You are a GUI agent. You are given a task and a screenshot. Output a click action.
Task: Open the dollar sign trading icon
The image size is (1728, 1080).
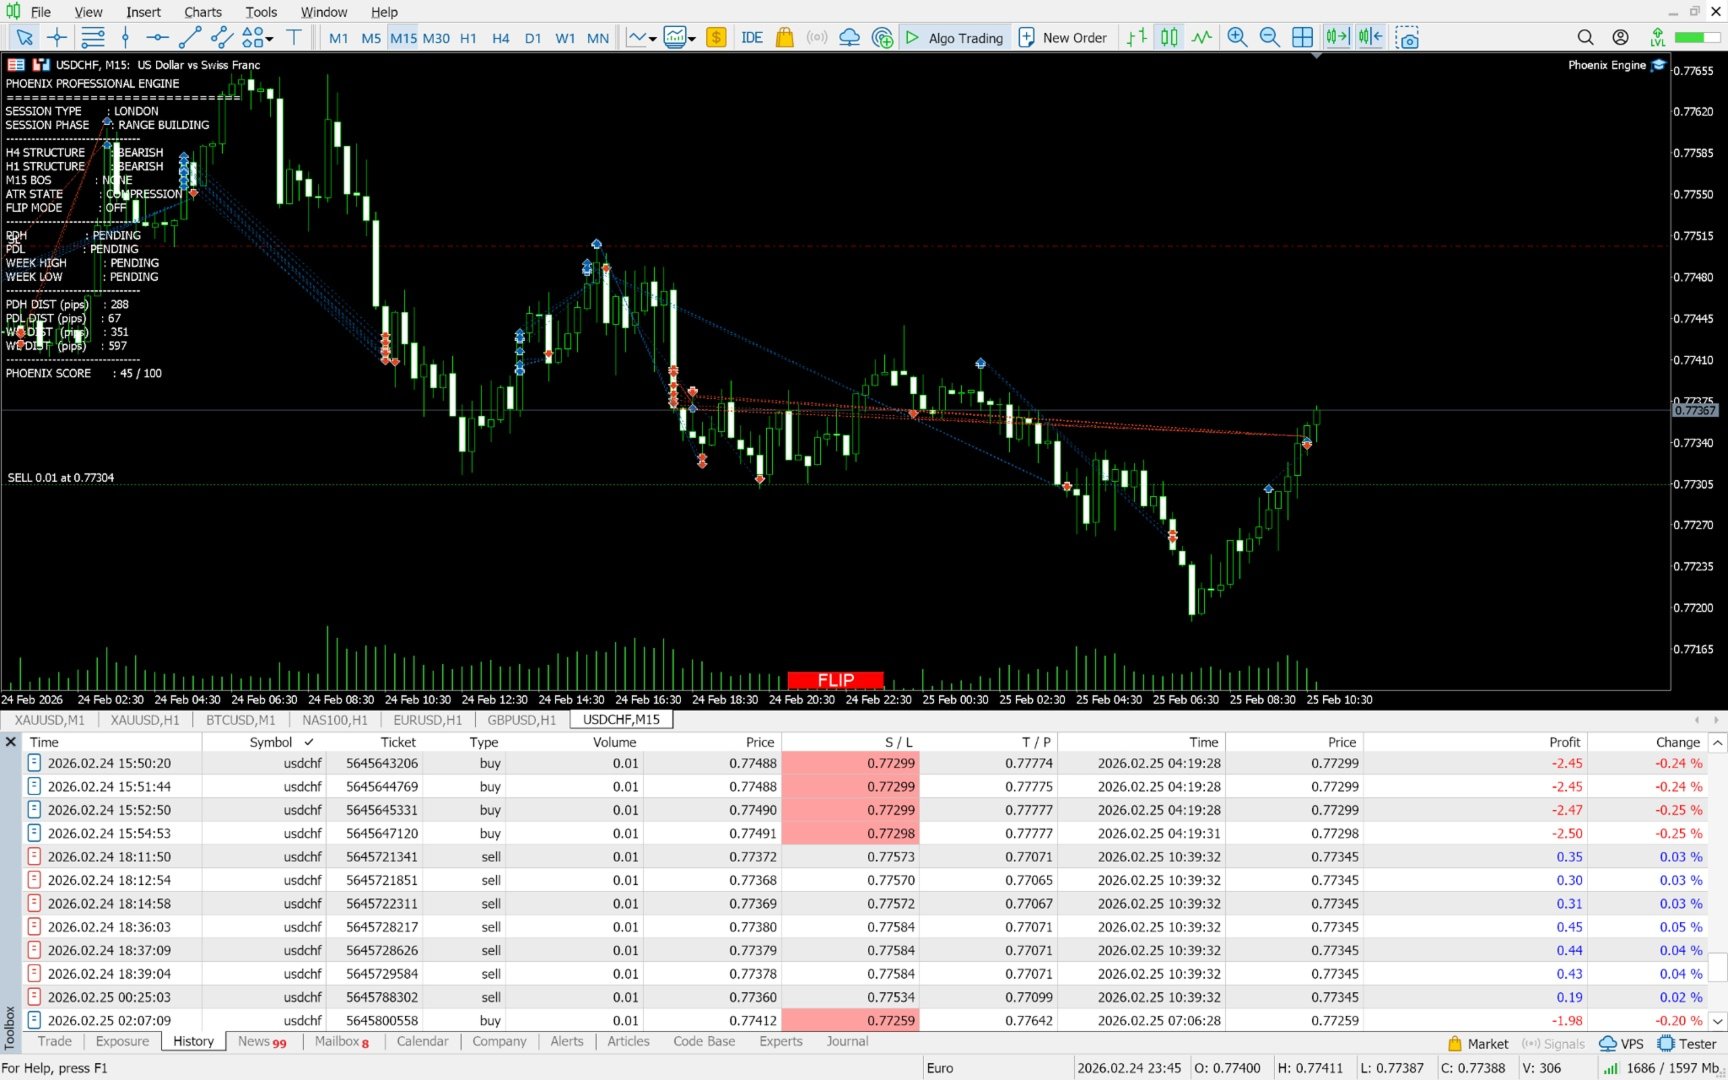(716, 38)
